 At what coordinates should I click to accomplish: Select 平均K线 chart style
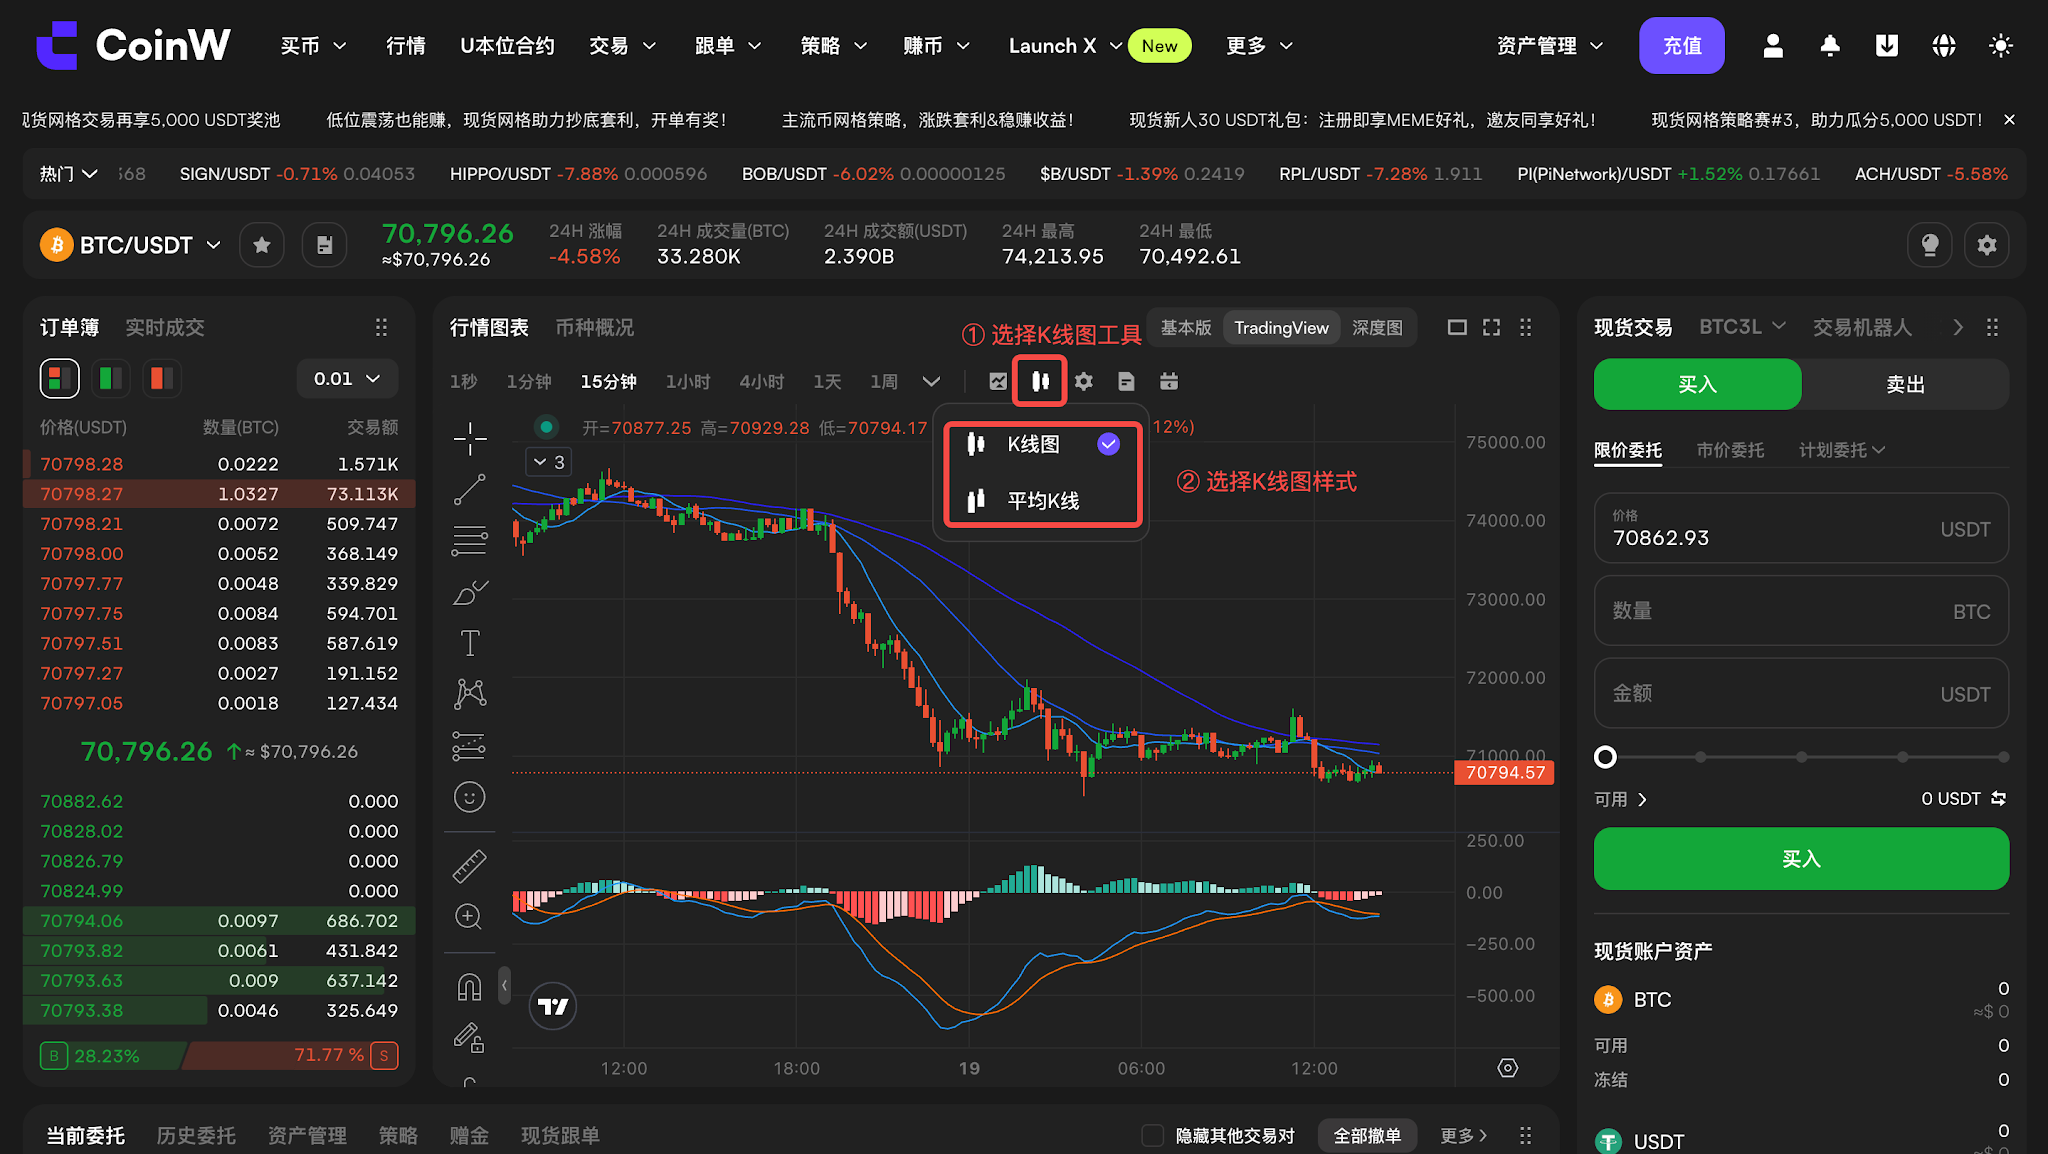1042,500
